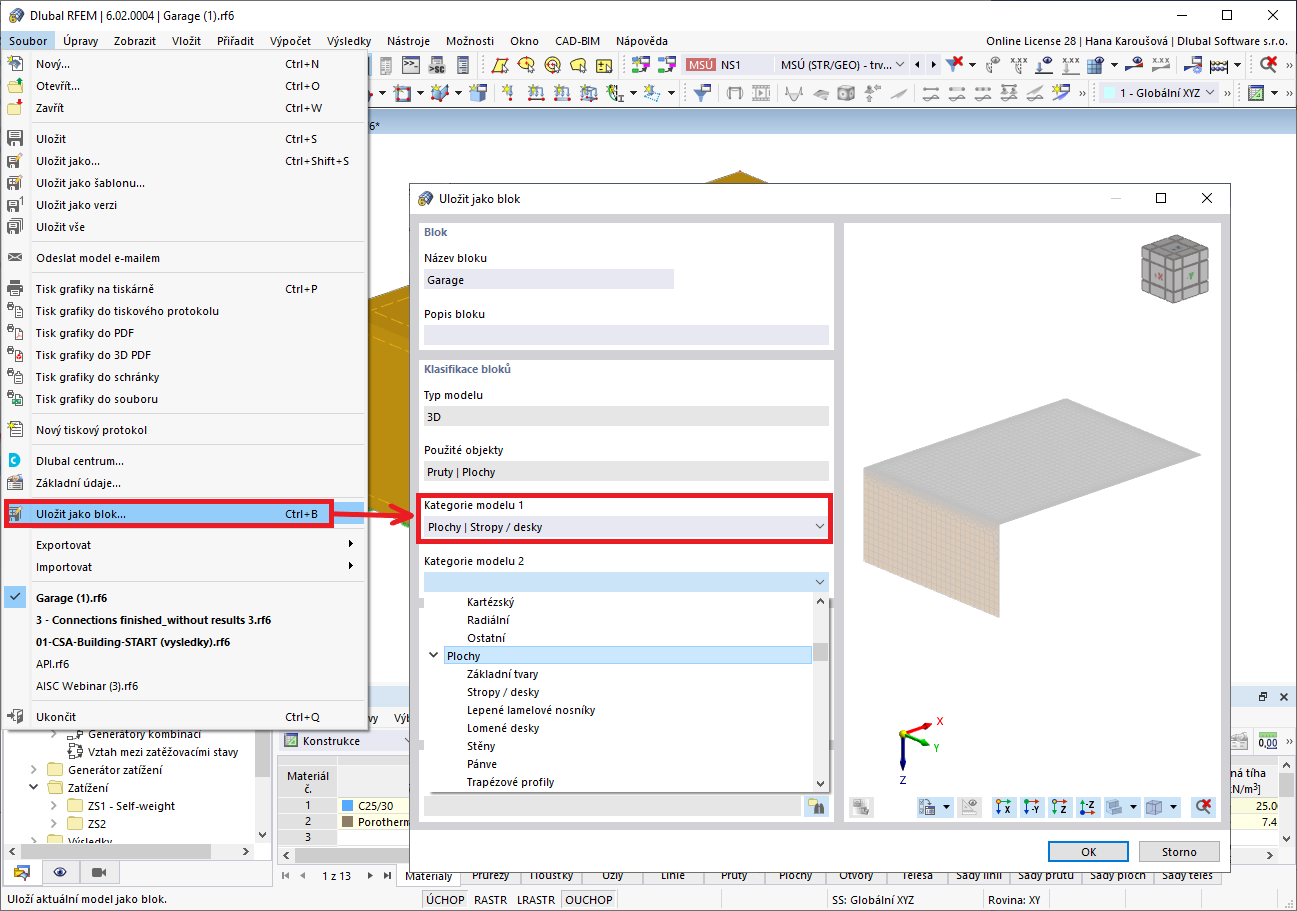Set the Z view direction in block dialog

[1059, 807]
